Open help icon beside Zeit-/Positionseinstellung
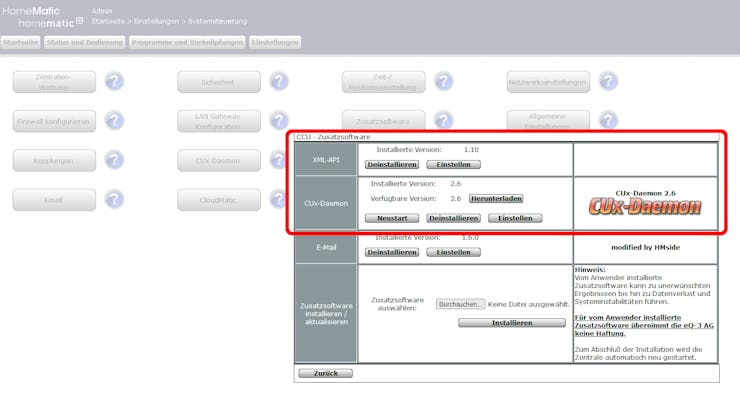The height and width of the screenshot is (406, 740). point(444,82)
